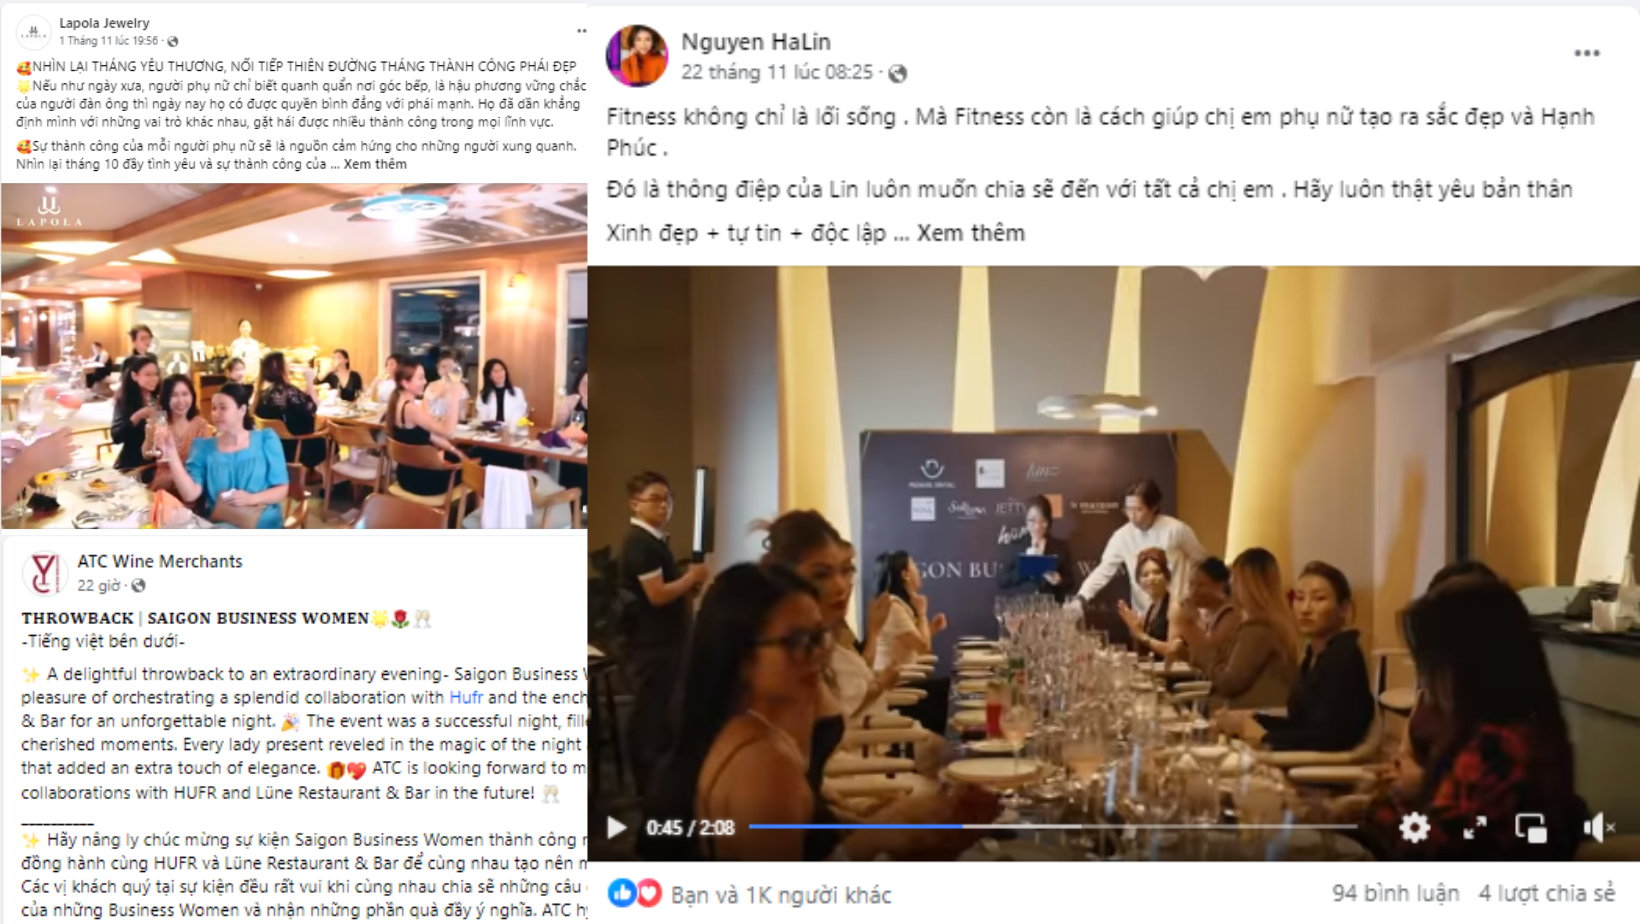
Task: Open the Lapola Jewelry restaurant photo
Action: click(294, 355)
